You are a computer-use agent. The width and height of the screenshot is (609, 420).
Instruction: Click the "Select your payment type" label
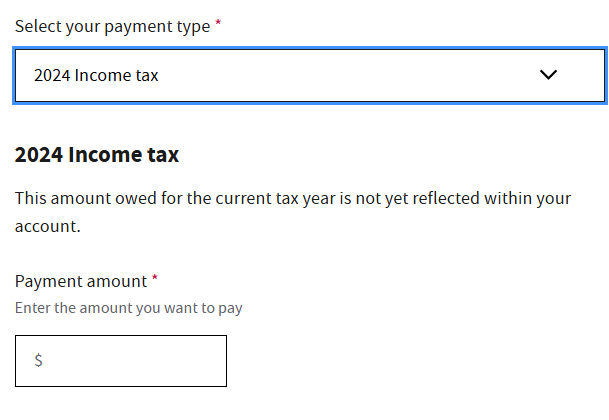tap(112, 27)
